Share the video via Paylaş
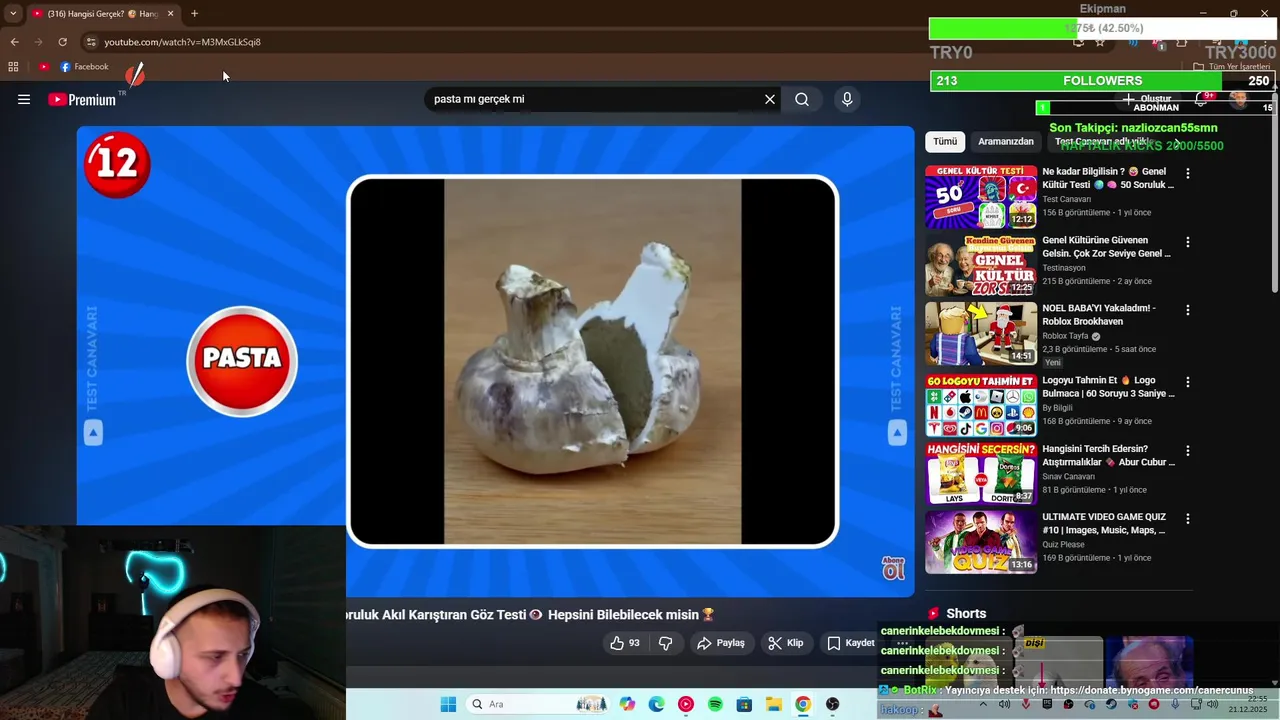 [721, 643]
